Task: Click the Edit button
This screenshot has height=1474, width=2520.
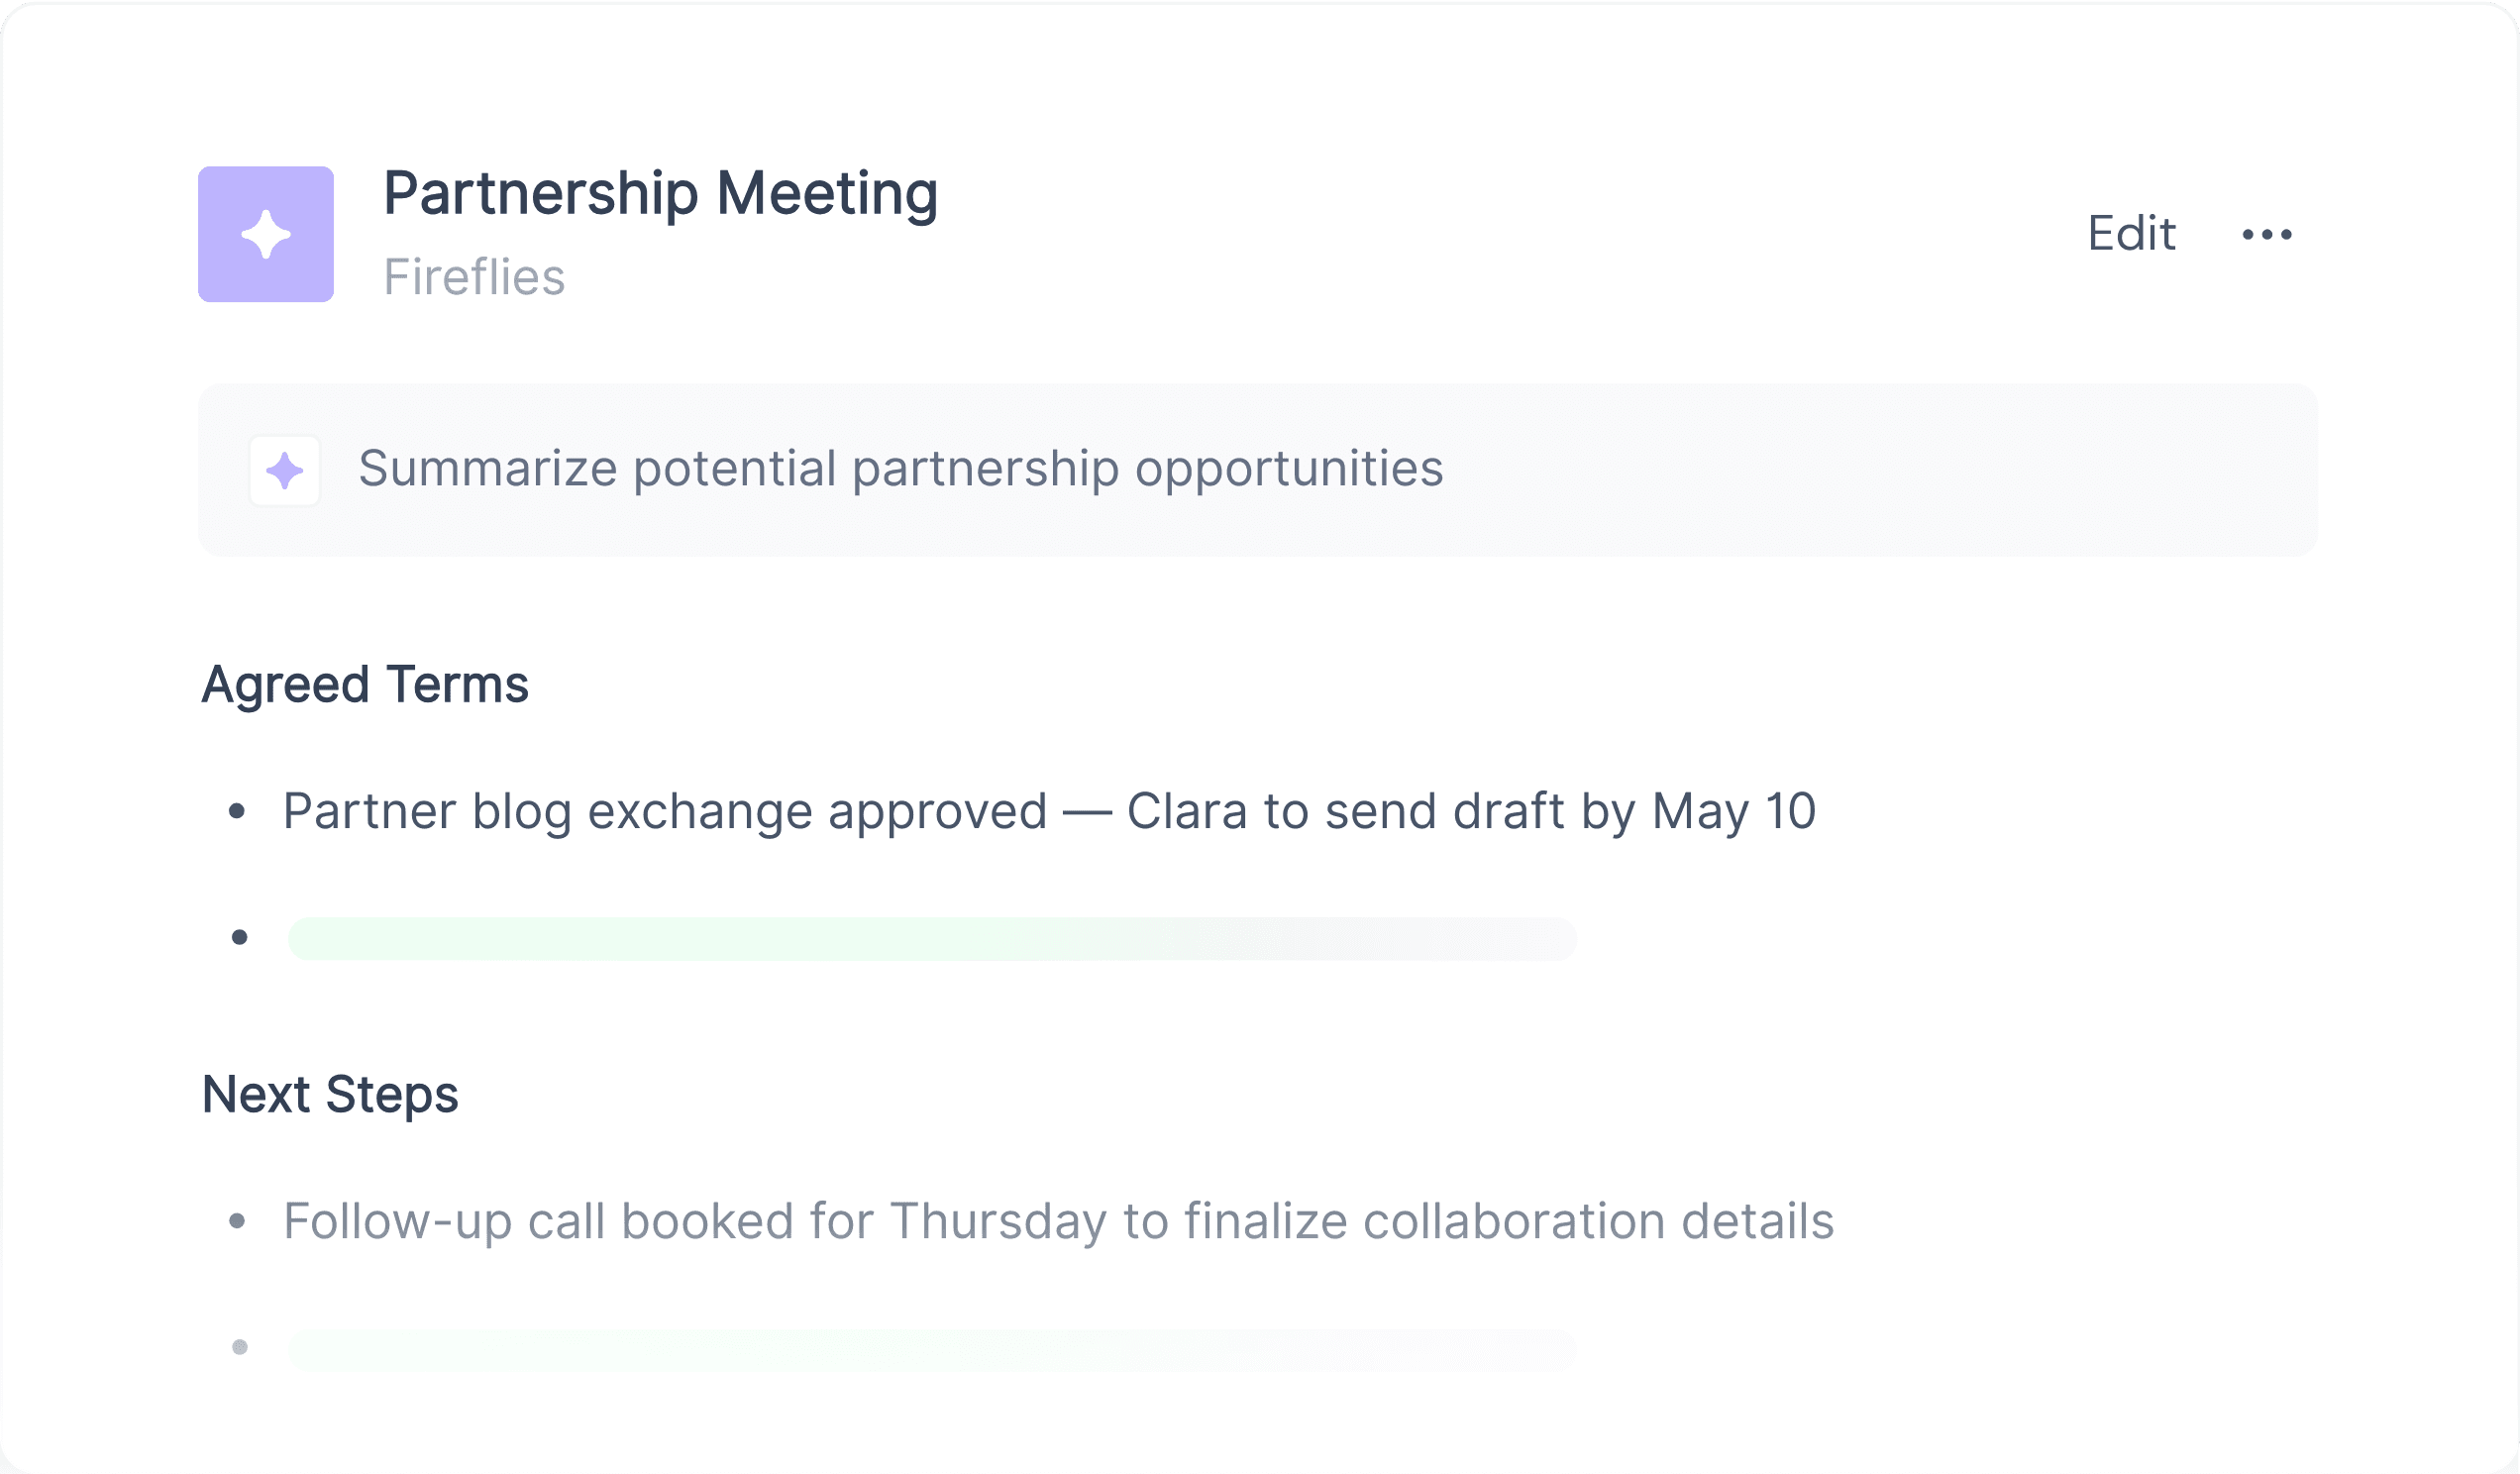Action: (x=2131, y=234)
